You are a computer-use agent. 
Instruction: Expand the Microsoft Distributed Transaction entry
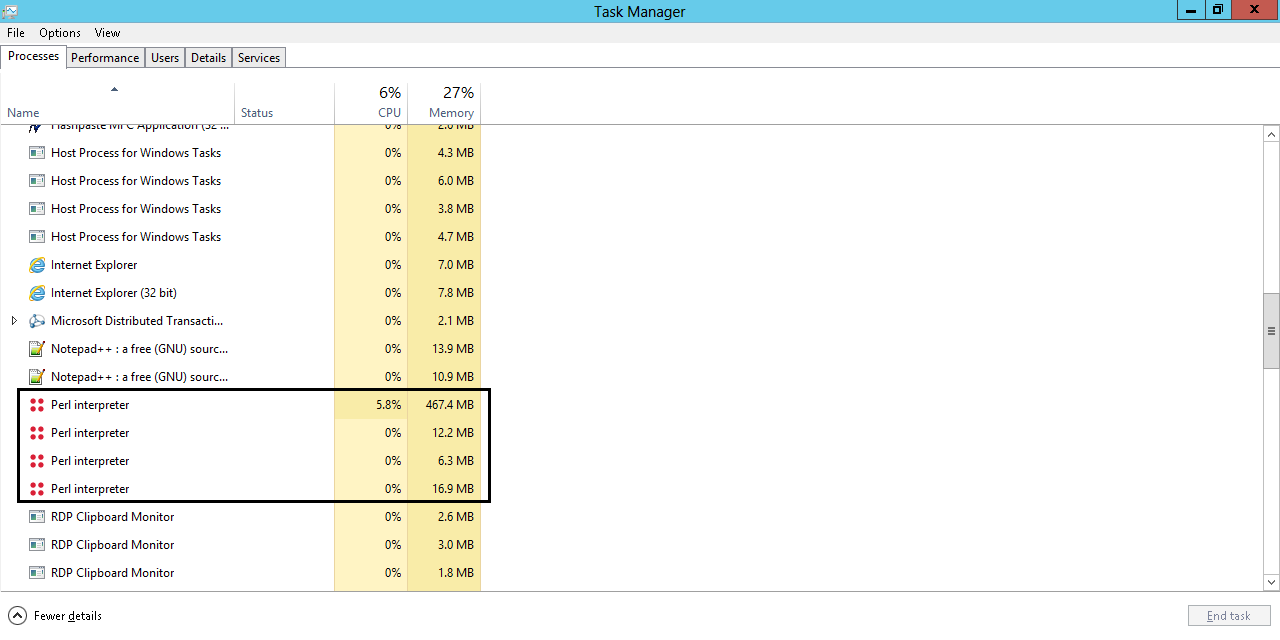14,320
